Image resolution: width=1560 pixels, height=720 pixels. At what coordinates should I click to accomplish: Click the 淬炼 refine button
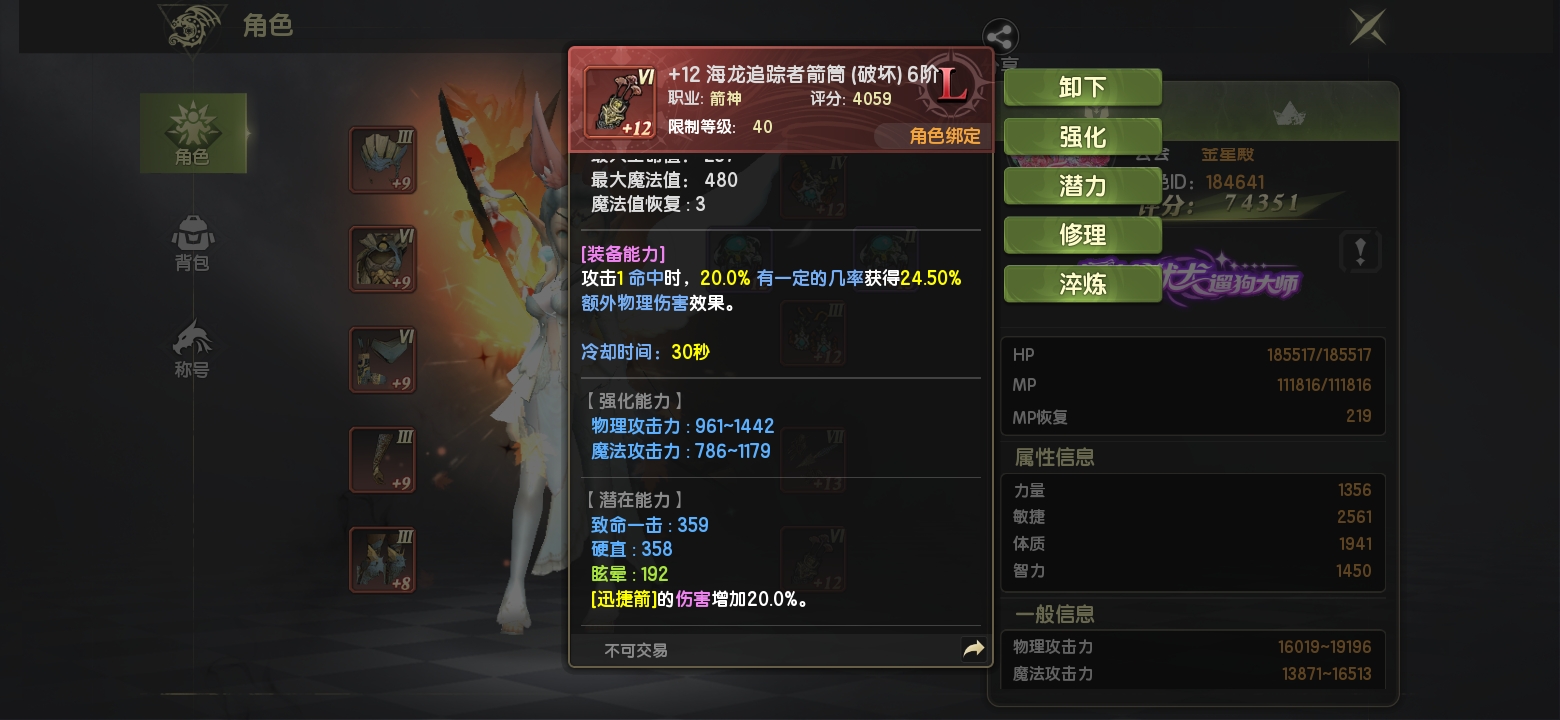click(x=1082, y=284)
